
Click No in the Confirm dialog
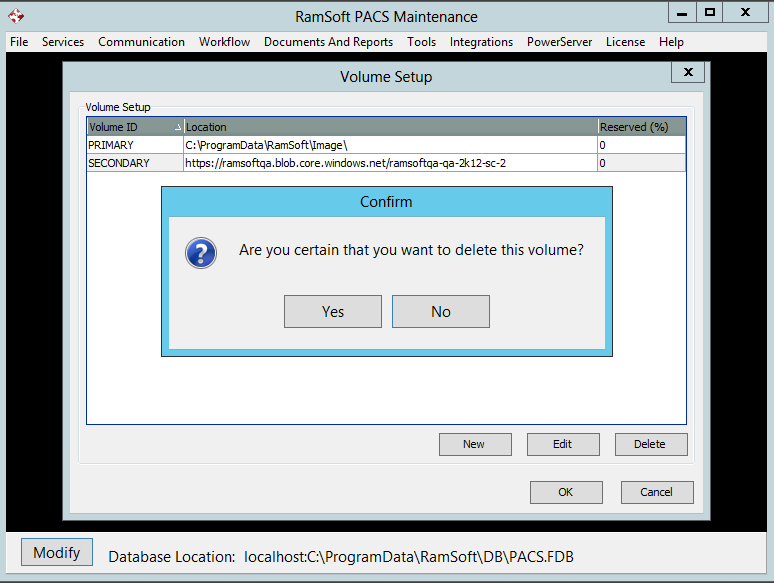[440, 311]
